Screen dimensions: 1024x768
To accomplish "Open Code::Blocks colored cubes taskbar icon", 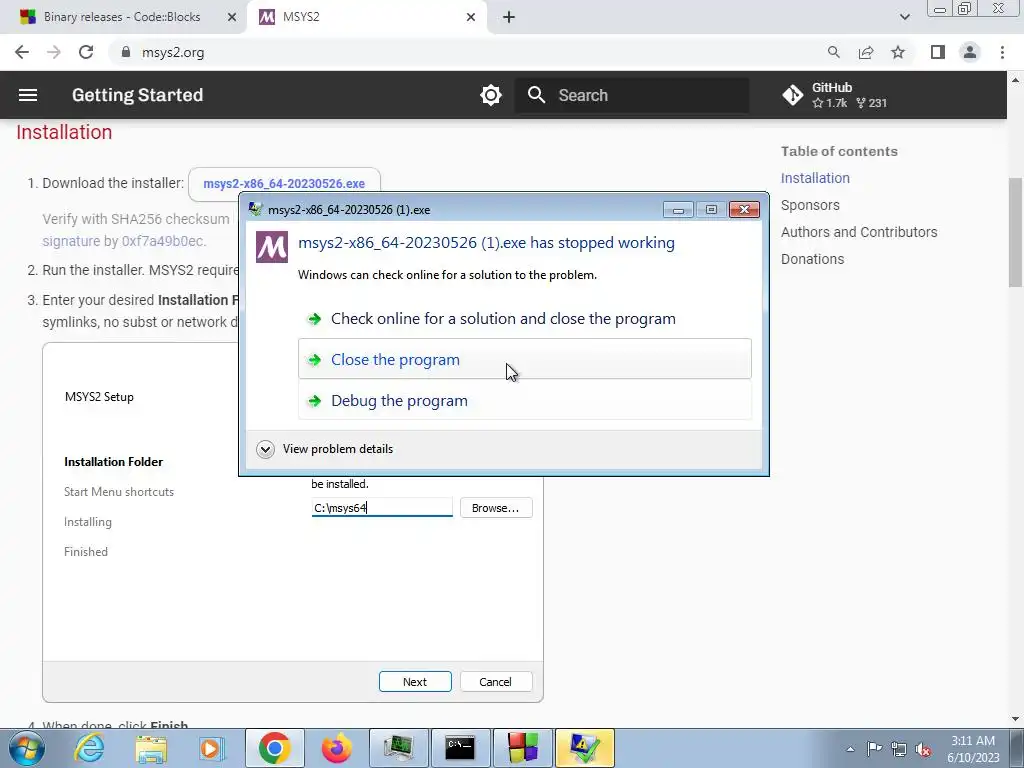I will tap(523, 748).
